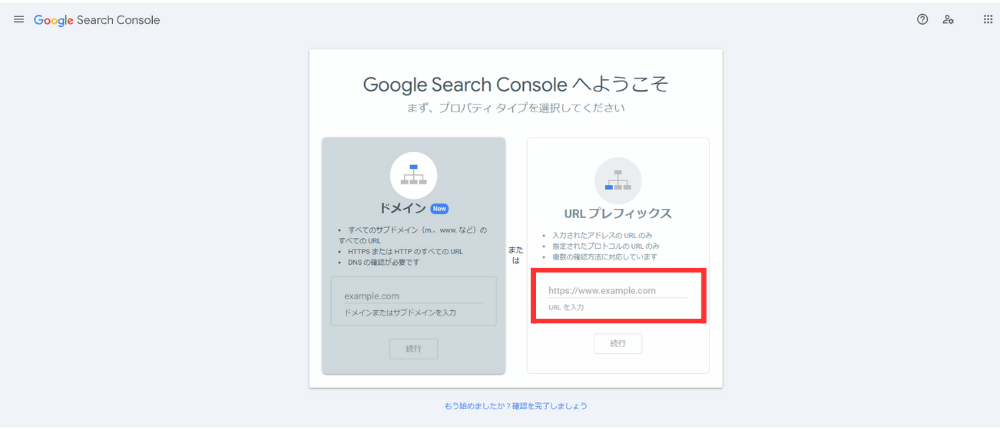Open user management settings icon

(948, 20)
